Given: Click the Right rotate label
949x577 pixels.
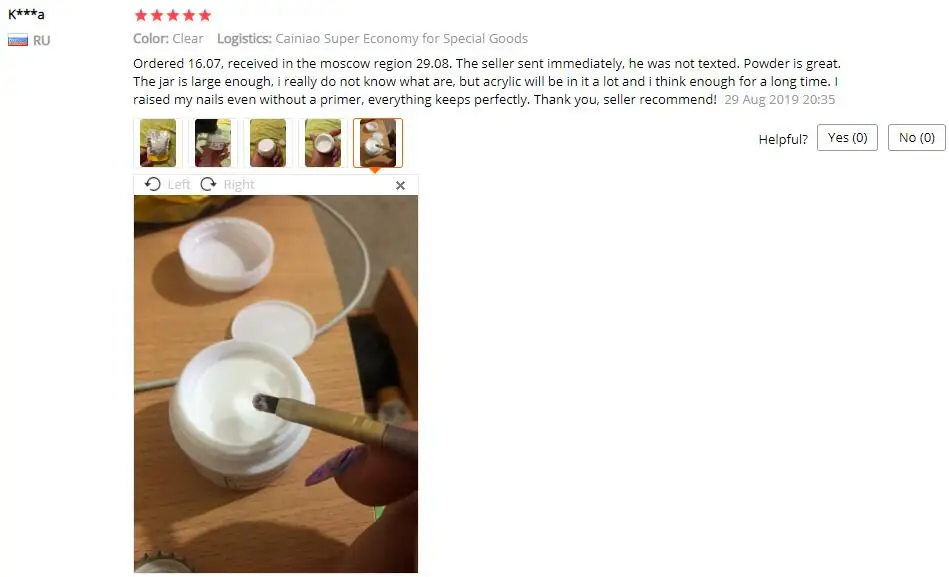Looking at the screenshot, I should 239,185.
